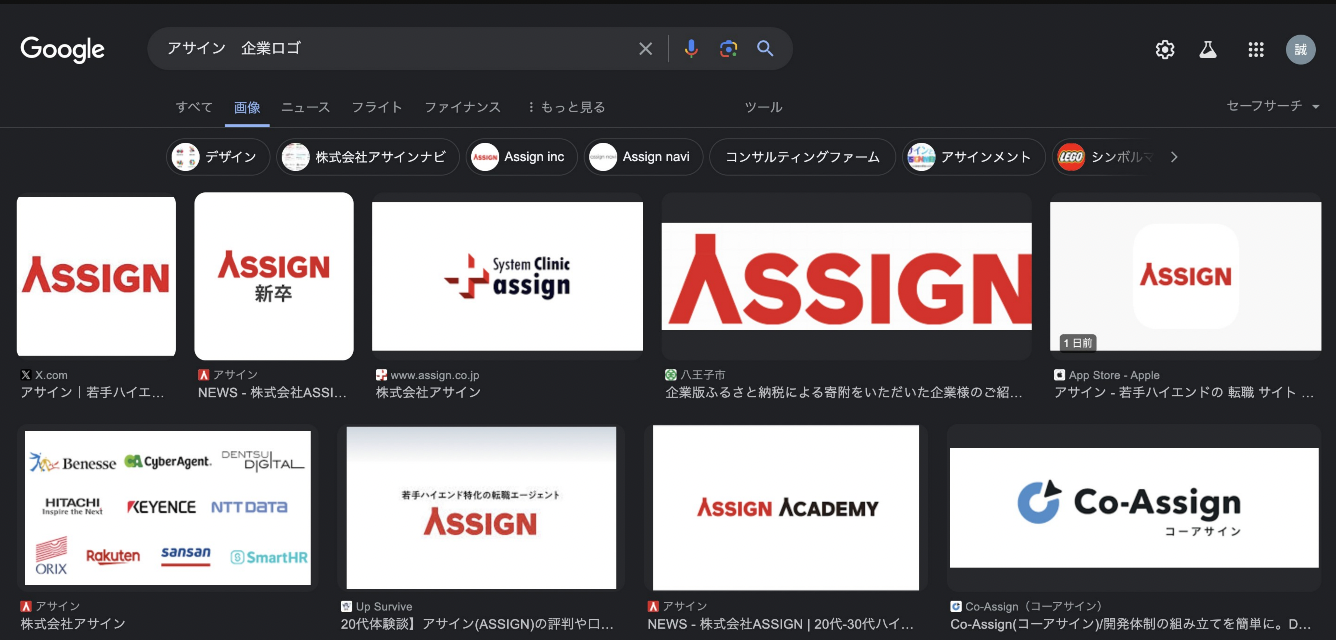Screen dimensions: 1336x640
Task: Click the assign.co.jp favicon icon
Action: pos(382,375)
